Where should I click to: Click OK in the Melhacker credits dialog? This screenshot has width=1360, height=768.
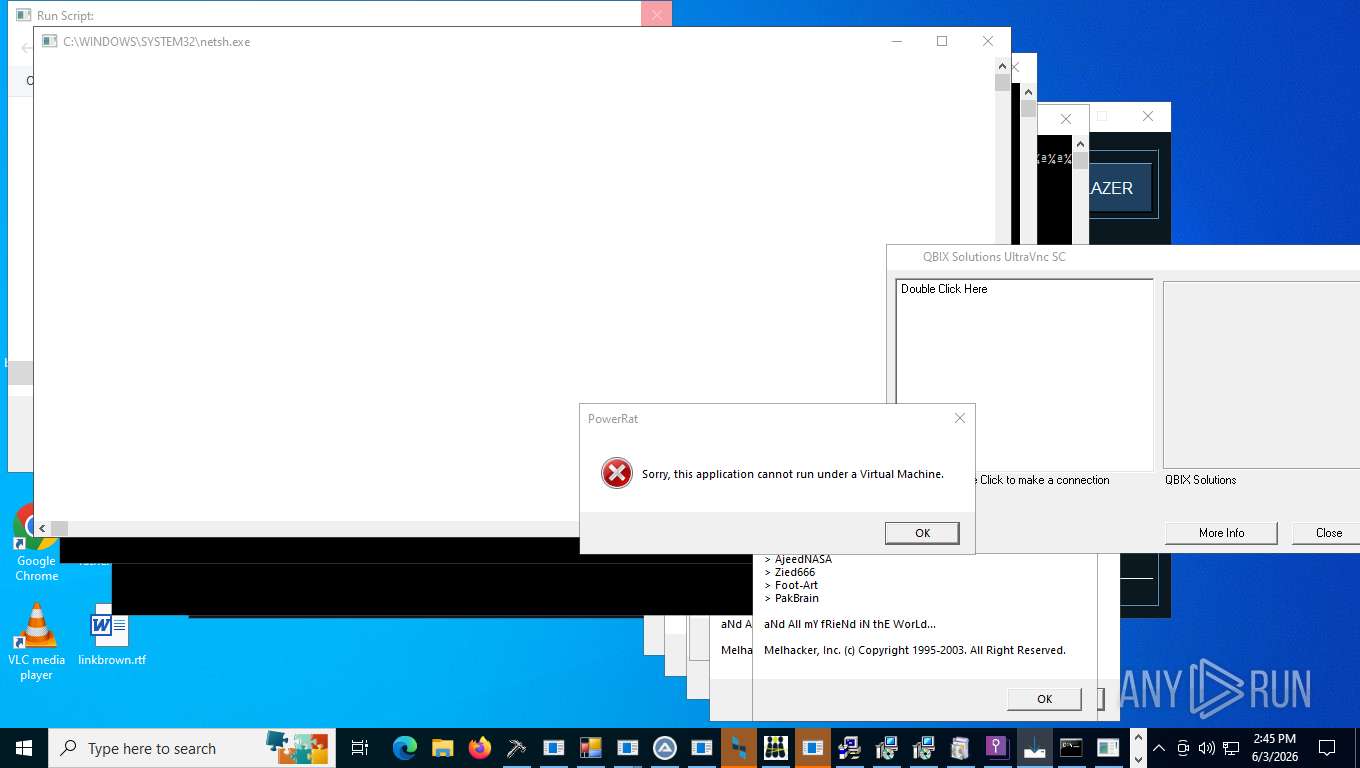(1044, 699)
